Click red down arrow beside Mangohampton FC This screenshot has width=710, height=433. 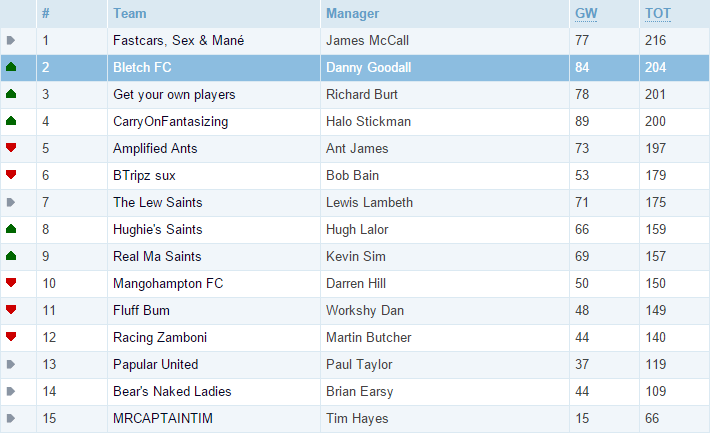(x=11, y=282)
